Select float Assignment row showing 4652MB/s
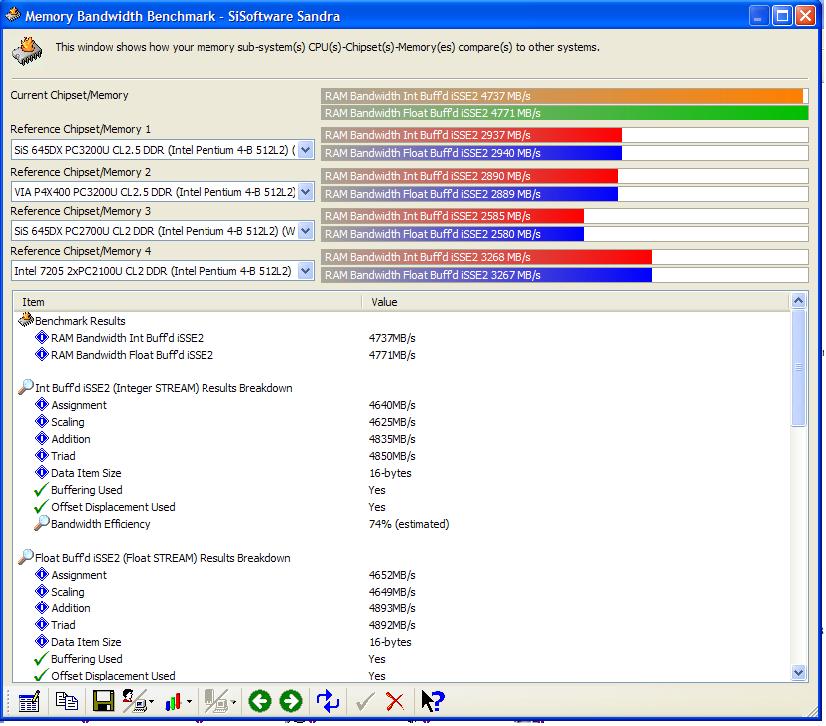The height and width of the screenshot is (726, 826). click(401, 575)
